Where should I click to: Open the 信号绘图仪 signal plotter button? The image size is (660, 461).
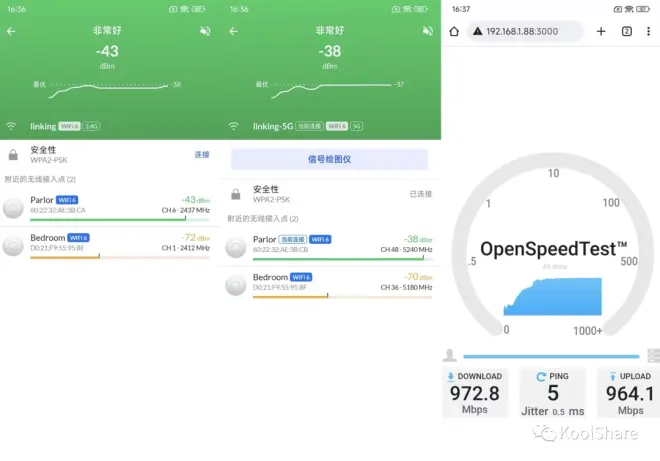(x=330, y=159)
